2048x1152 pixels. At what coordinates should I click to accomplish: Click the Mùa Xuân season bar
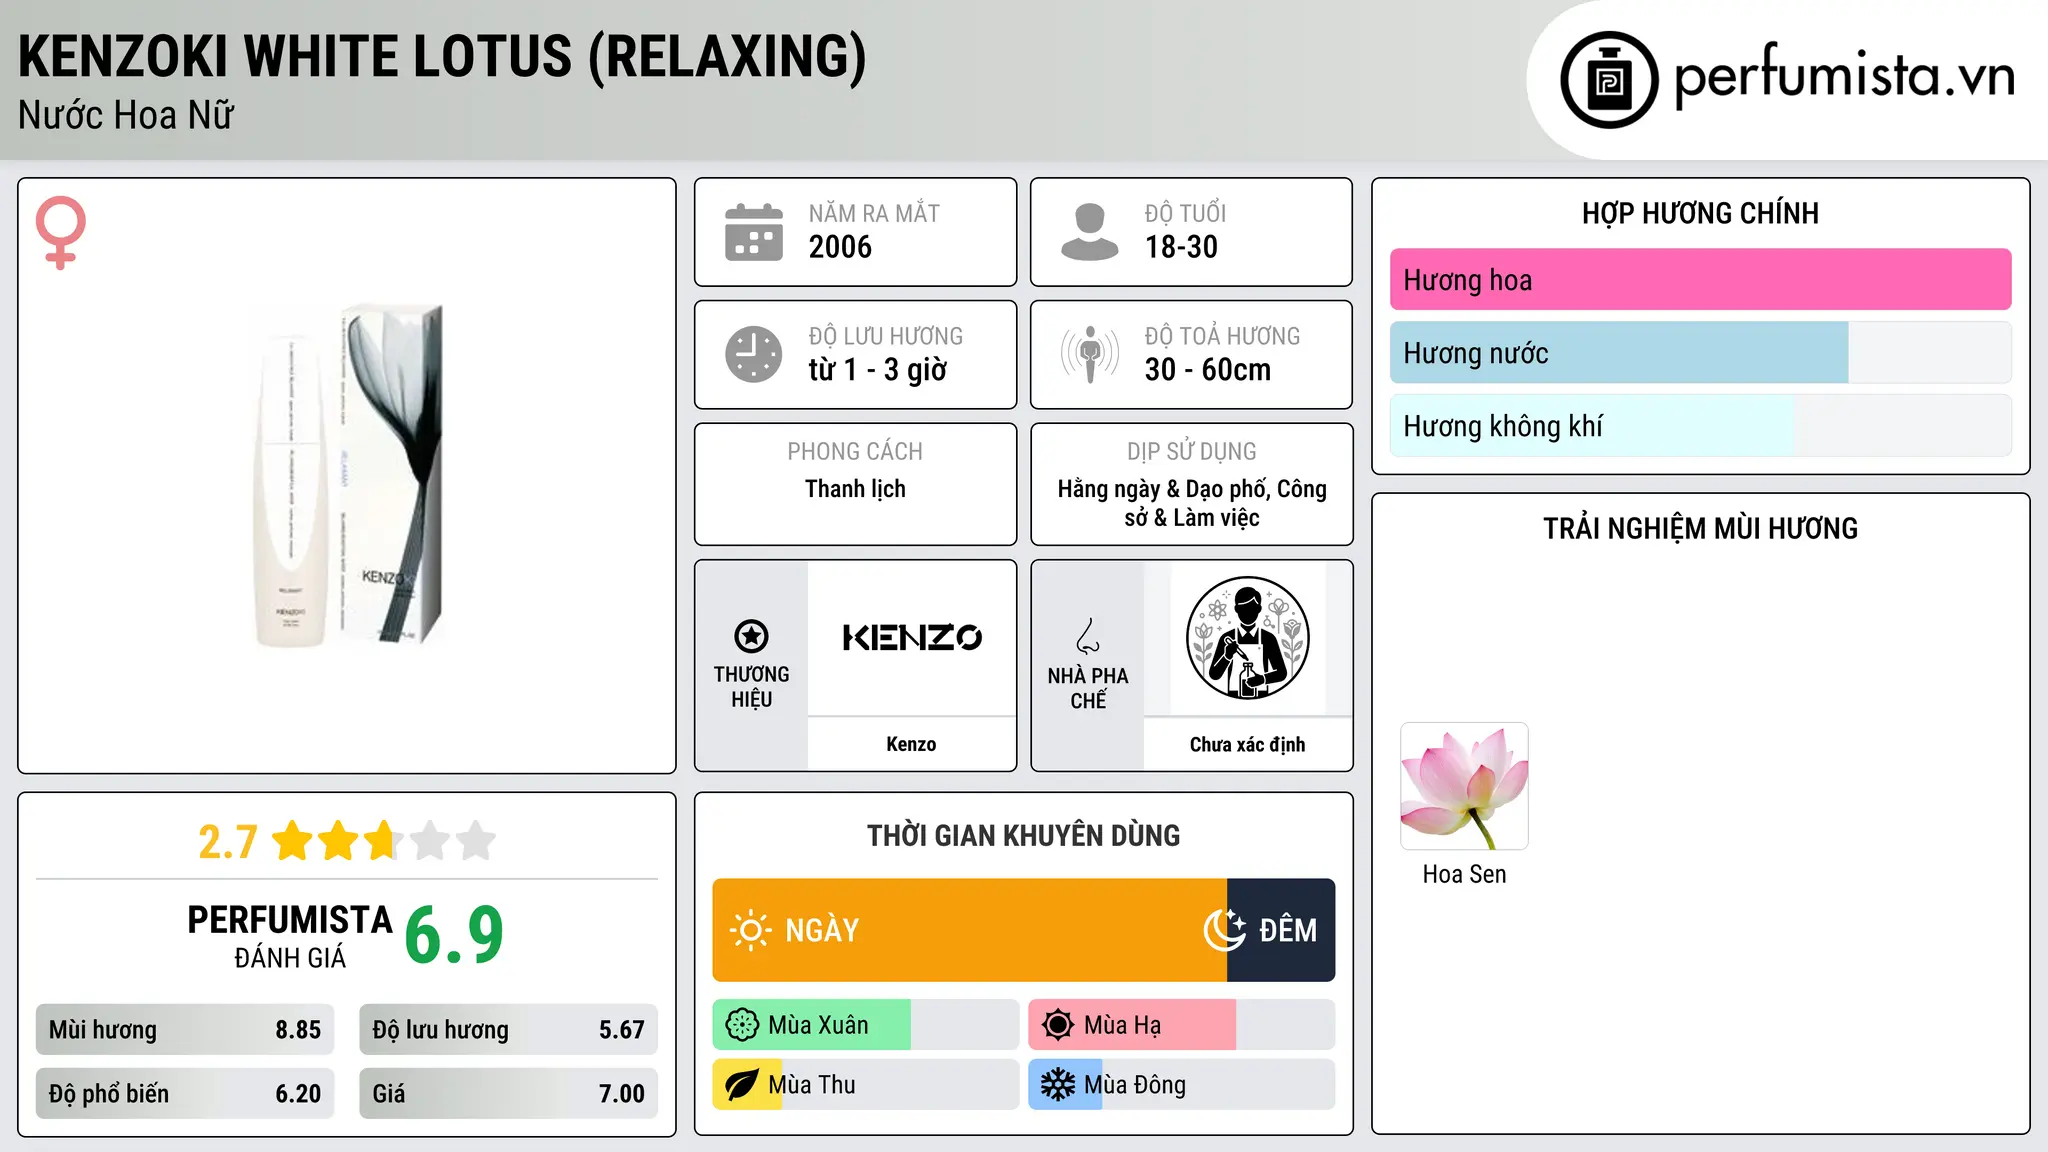point(865,1025)
